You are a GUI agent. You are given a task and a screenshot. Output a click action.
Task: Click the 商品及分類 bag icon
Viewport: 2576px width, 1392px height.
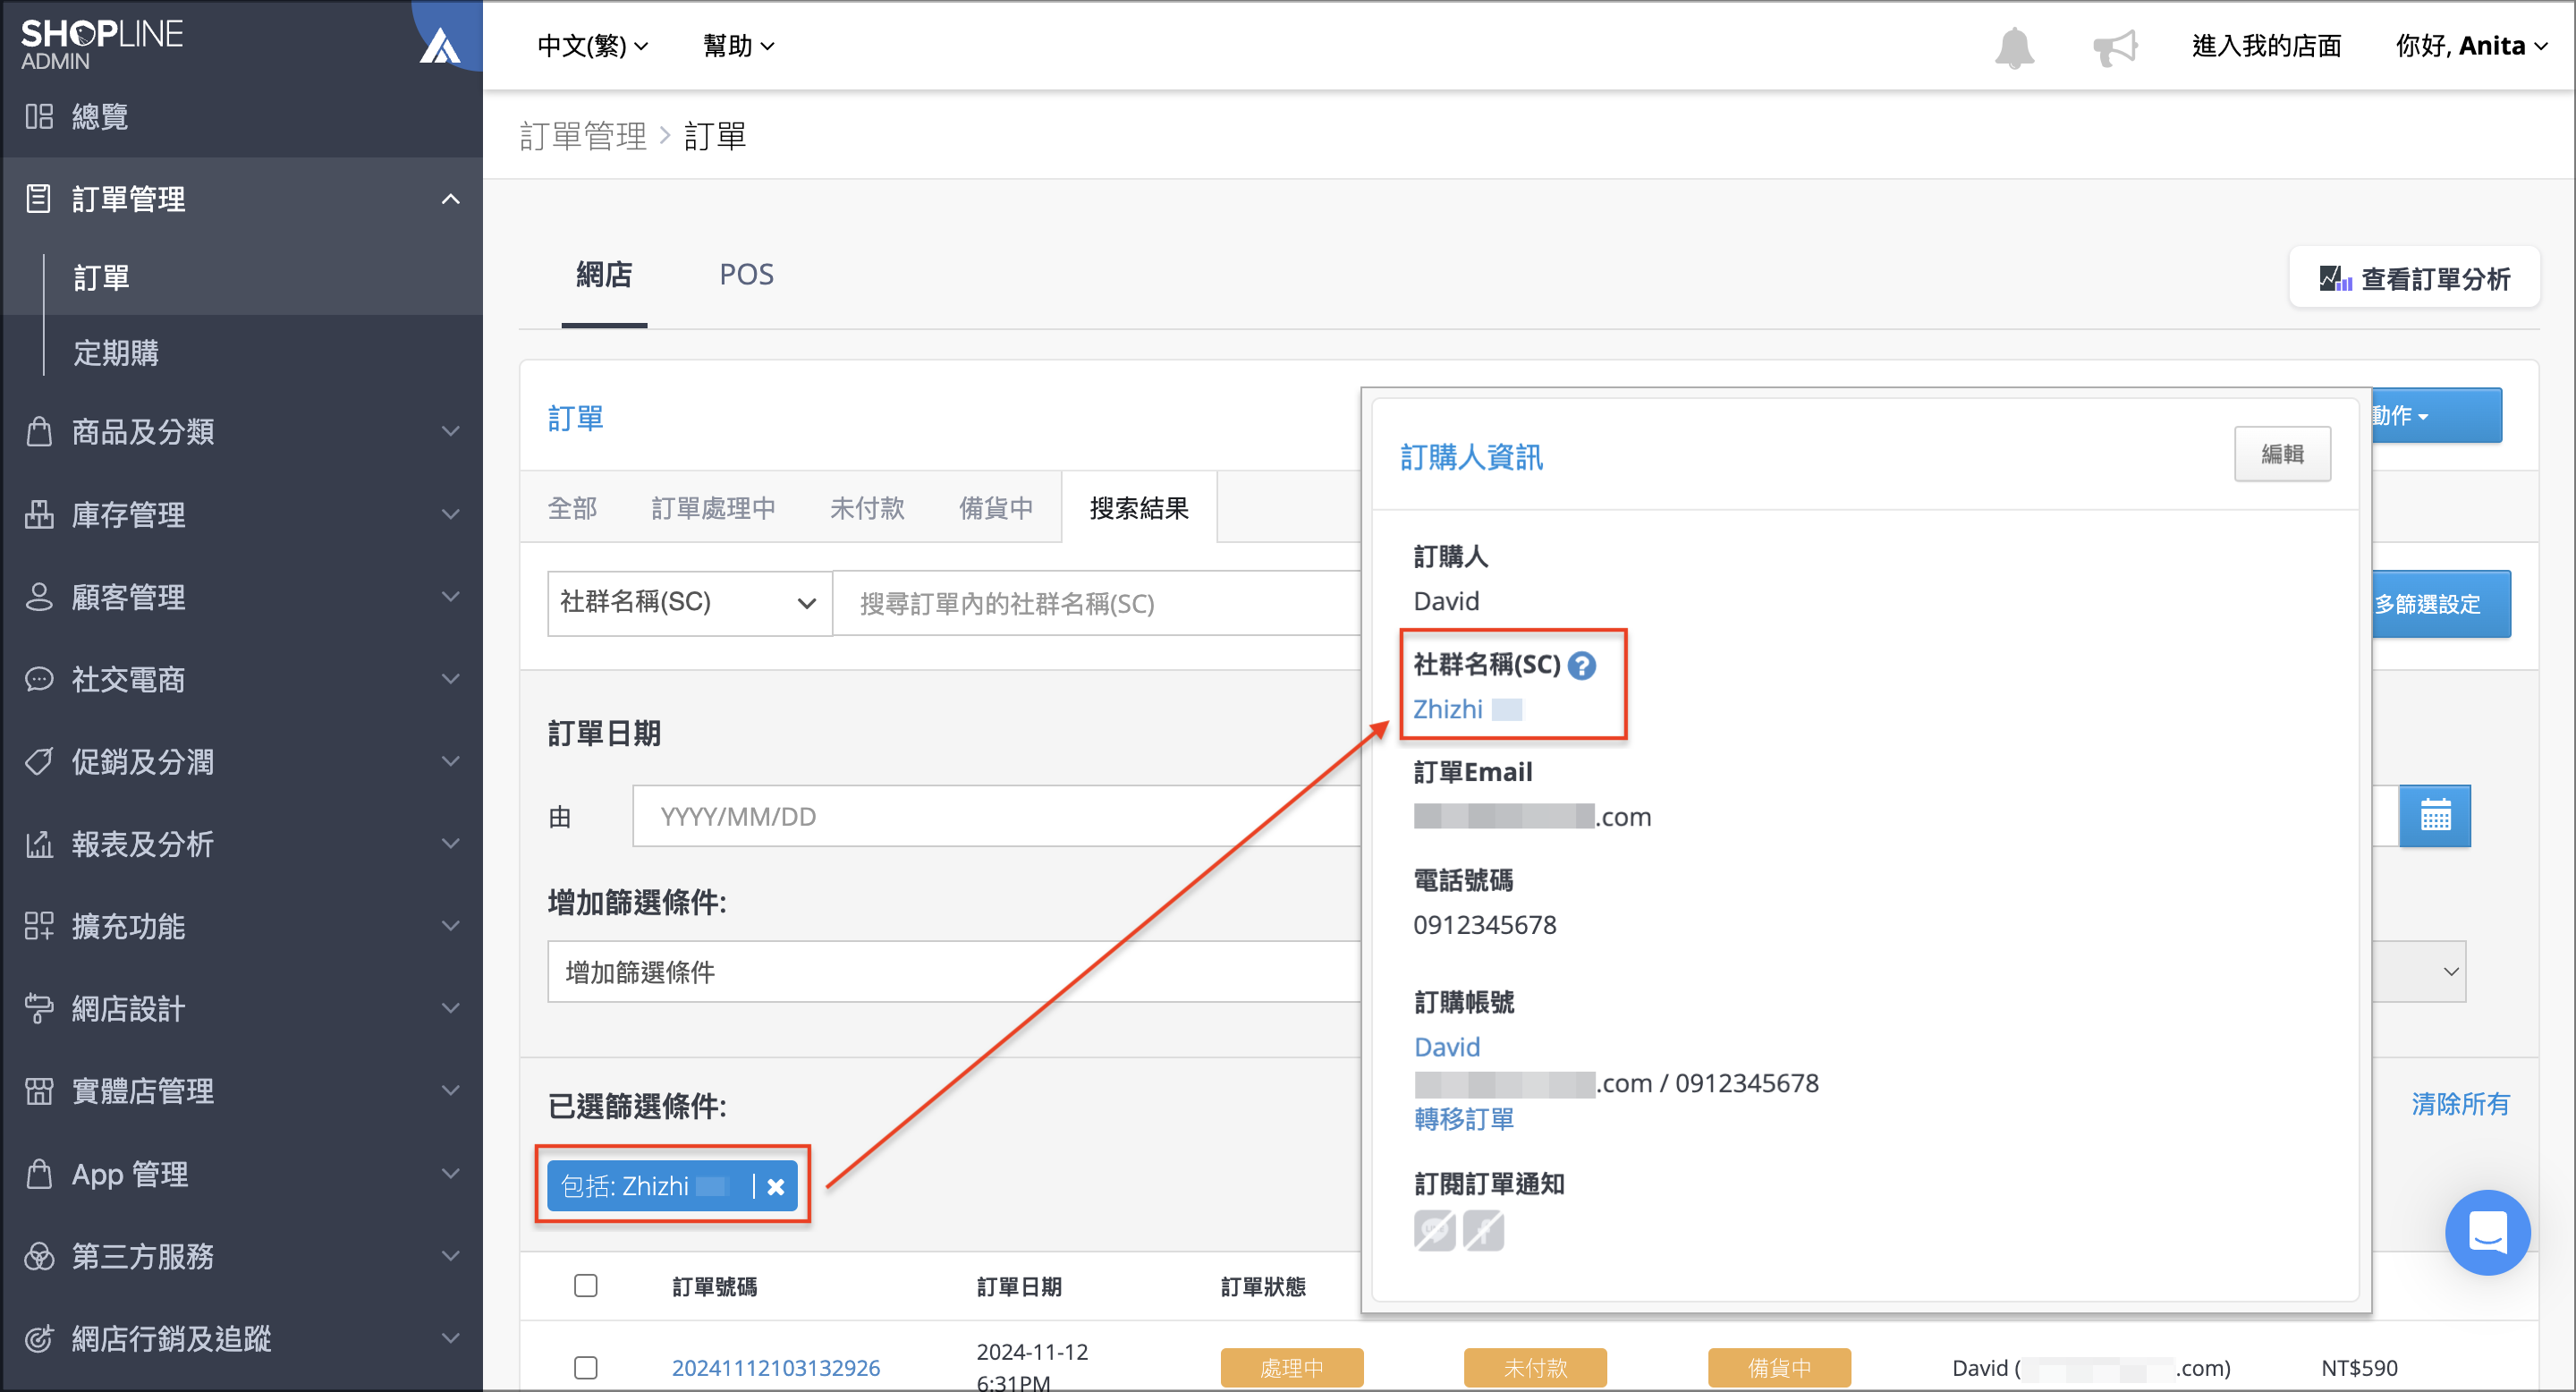(x=39, y=431)
